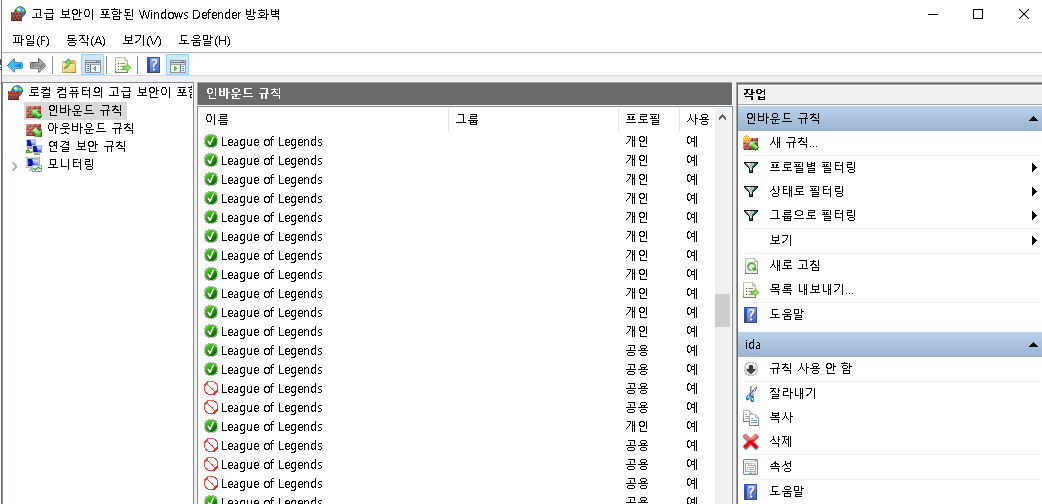The width and height of the screenshot is (1042, 504).
Task: Click the blue question mark toolbar icon
Action: click(154, 65)
